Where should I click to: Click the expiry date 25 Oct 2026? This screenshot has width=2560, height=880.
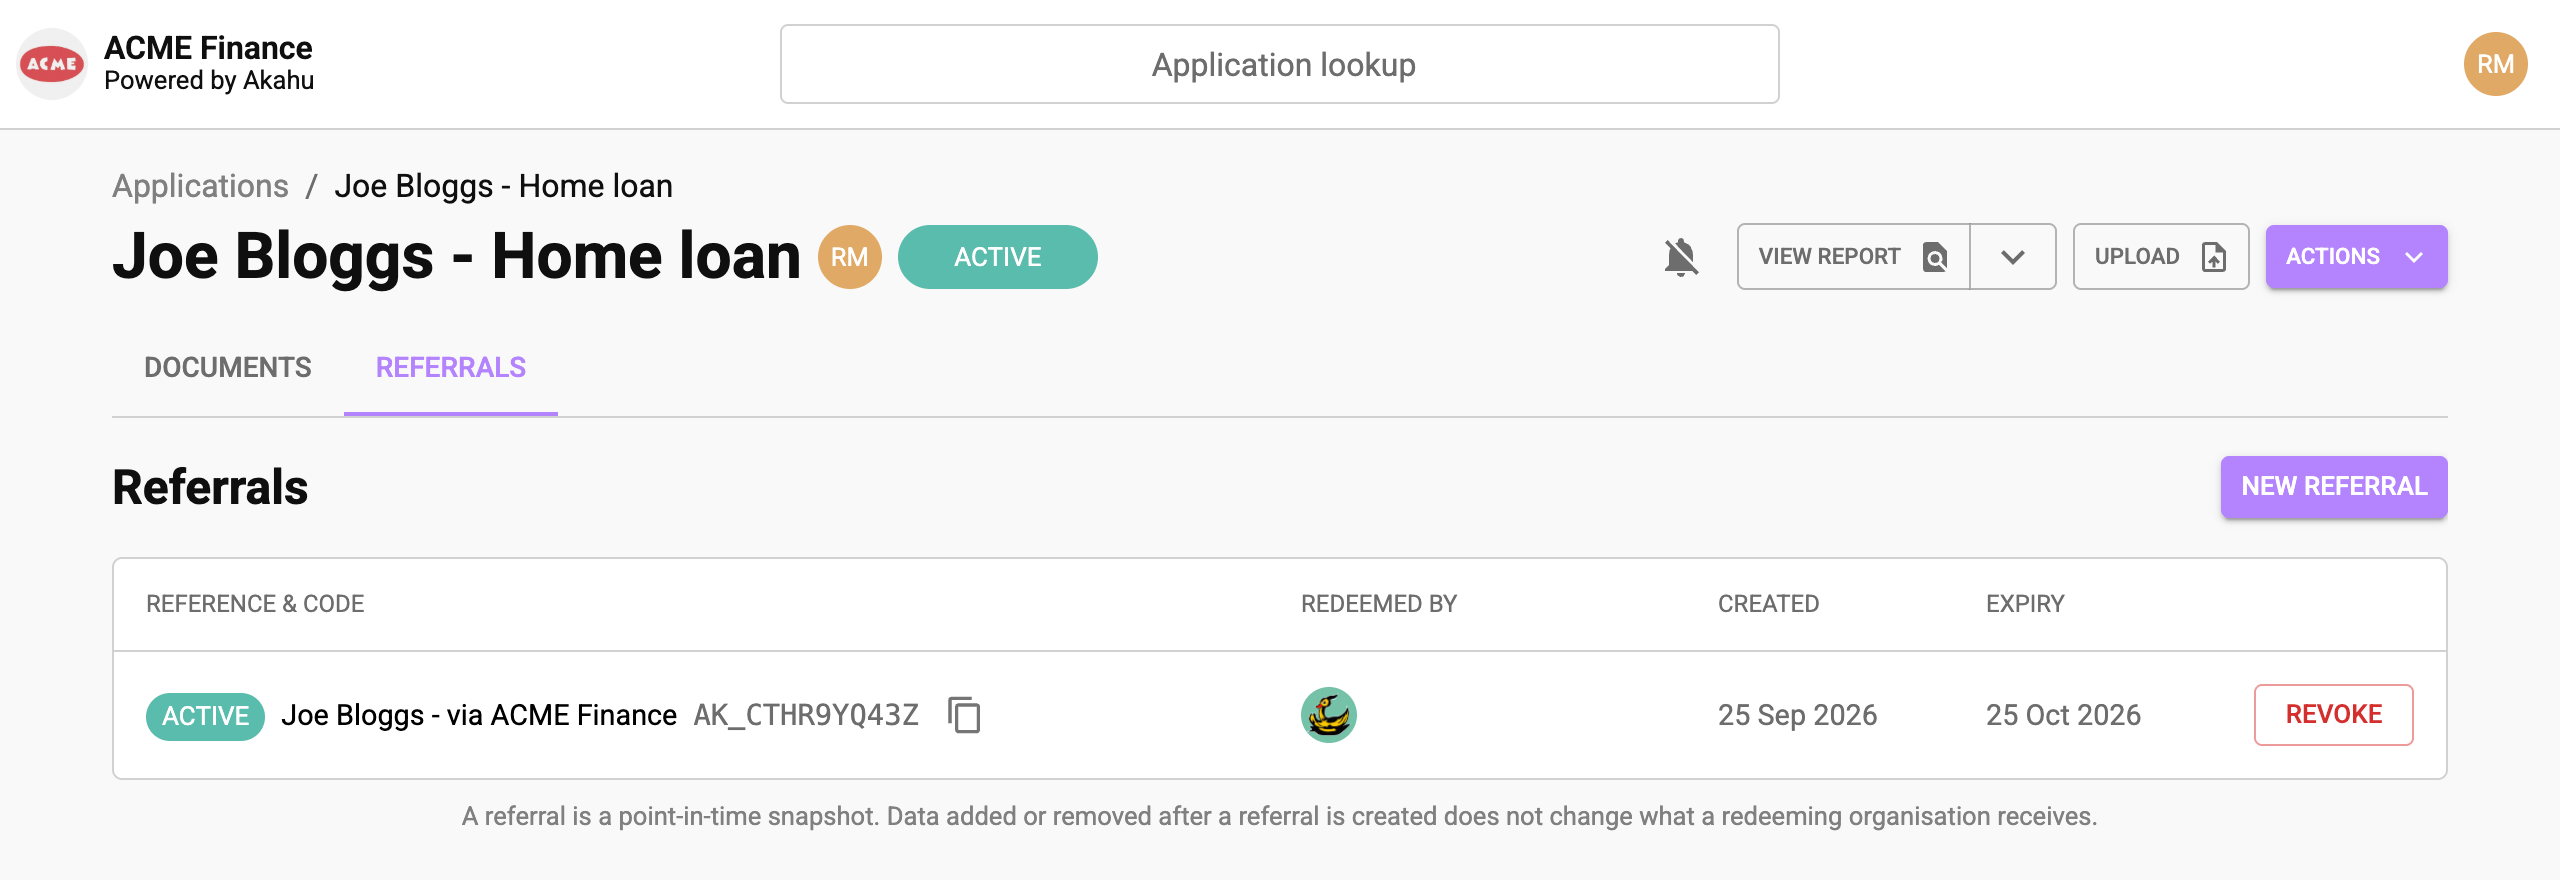tap(2063, 715)
